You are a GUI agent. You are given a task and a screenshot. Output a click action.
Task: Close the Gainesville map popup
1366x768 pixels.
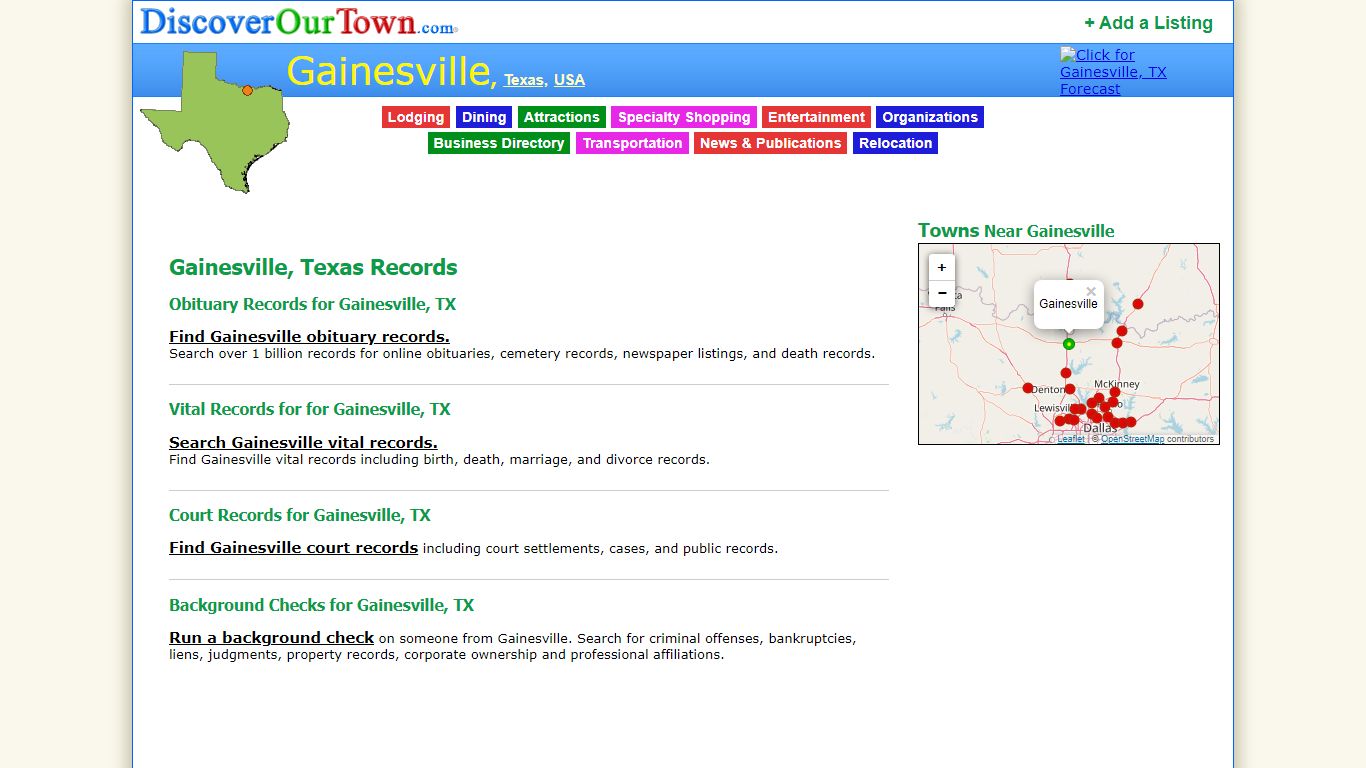click(x=1091, y=292)
